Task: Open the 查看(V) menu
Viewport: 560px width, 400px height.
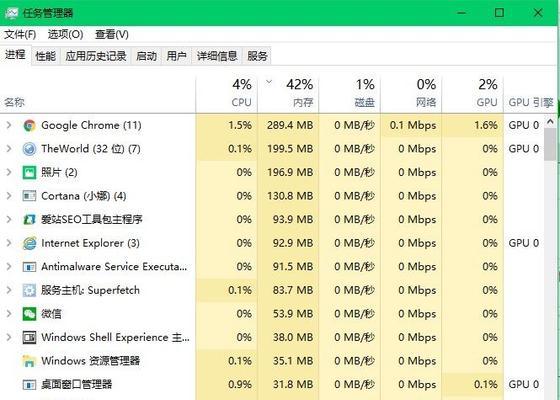Action: click(x=112, y=35)
